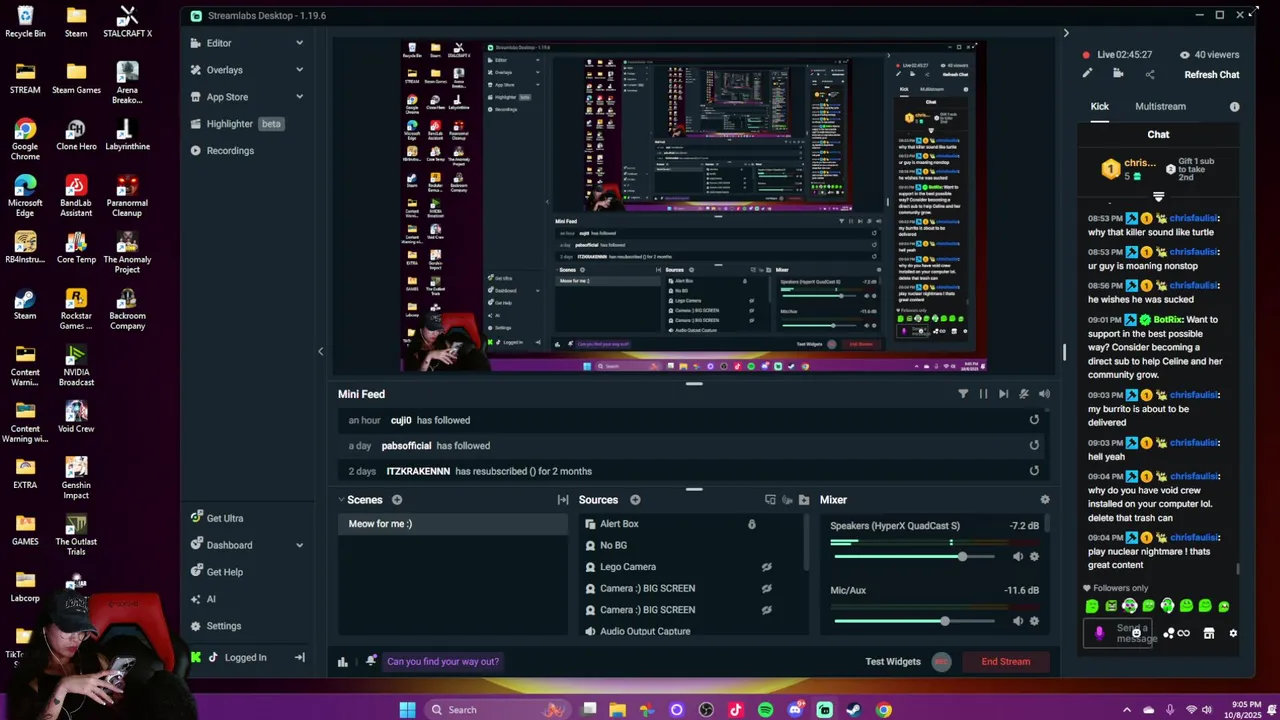This screenshot has width=1280, height=720.
Task: Add a new scene with the plus icon
Action: [x=397, y=500]
